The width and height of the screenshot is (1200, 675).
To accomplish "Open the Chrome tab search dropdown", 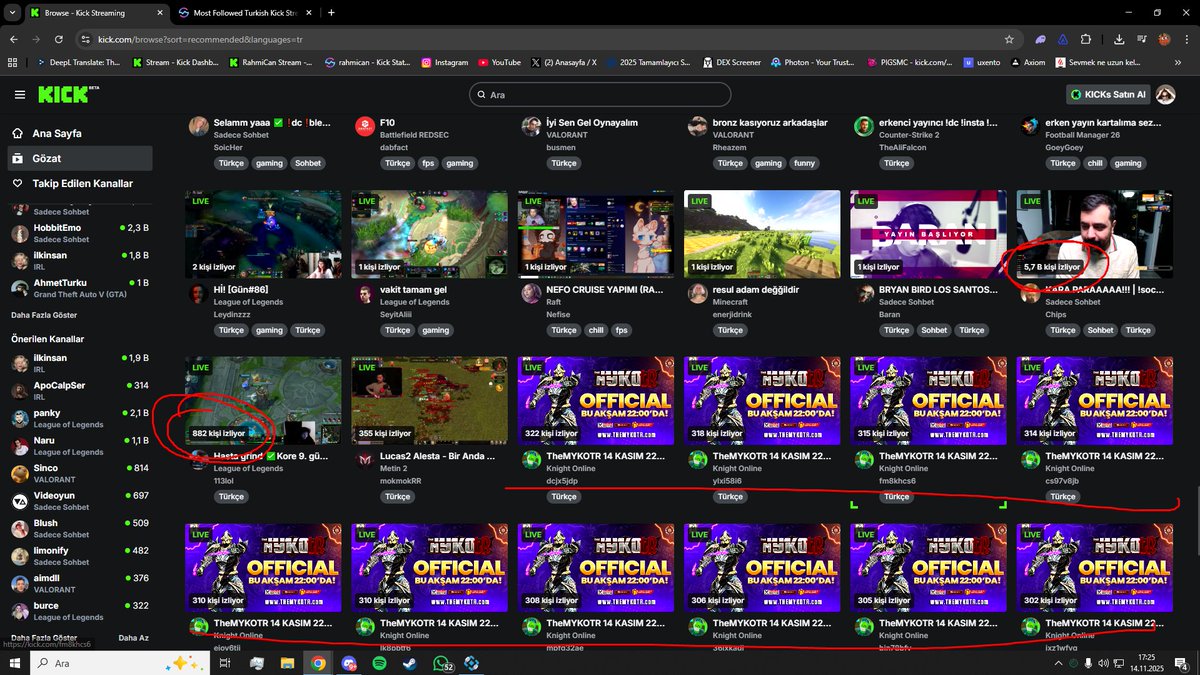I will [x=10, y=13].
